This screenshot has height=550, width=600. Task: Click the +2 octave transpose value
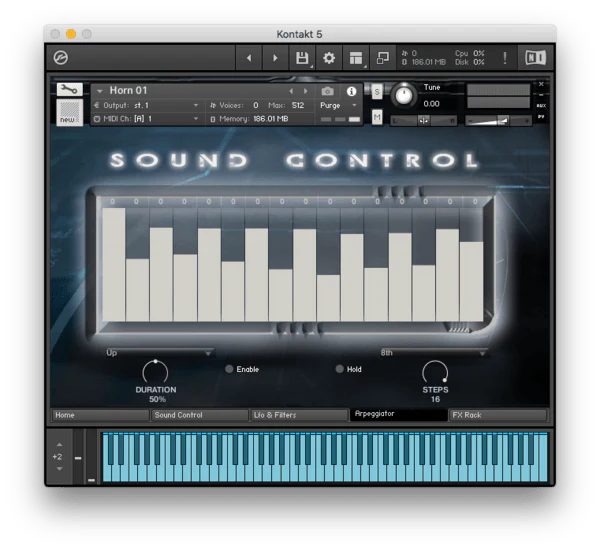pyautogui.click(x=57, y=457)
